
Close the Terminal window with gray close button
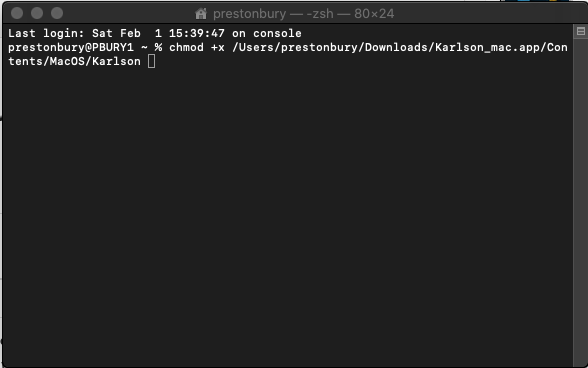click(17, 14)
